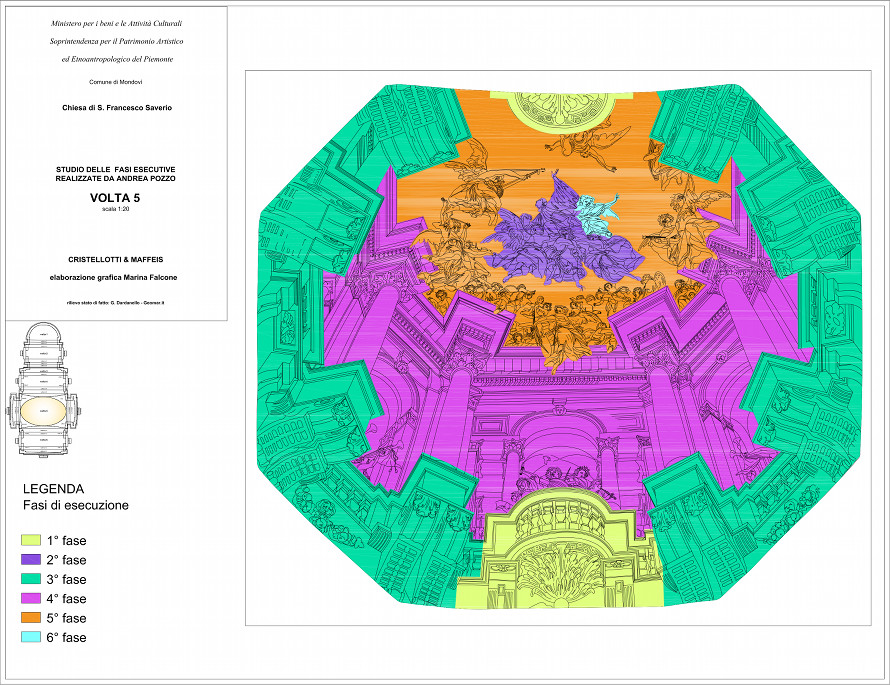
Task: Select the "Fasi di esecuzione" subtitle
Action: [x=76, y=505]
